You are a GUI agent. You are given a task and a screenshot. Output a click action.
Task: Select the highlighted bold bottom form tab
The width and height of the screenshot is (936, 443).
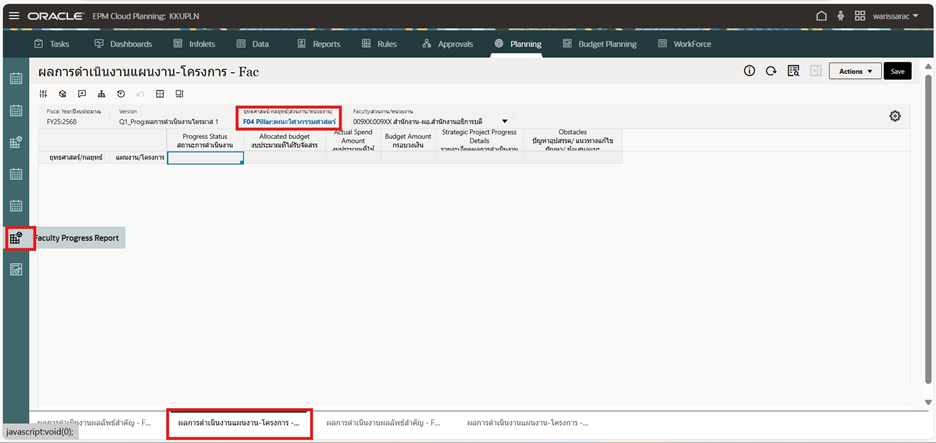coord(239,423)
